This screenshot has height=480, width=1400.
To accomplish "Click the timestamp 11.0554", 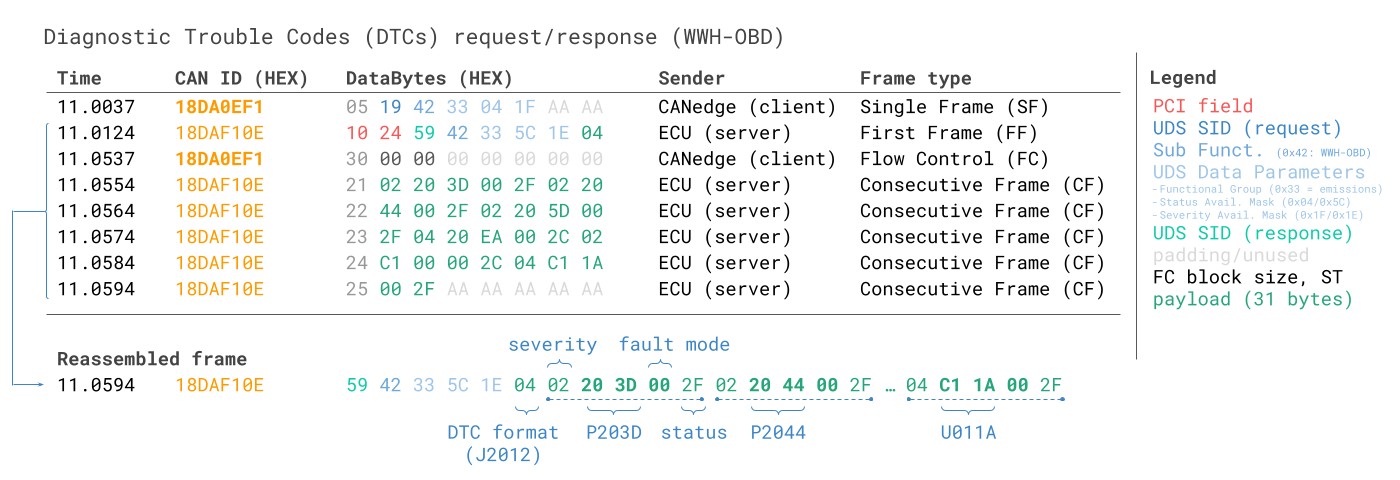I will tap(96, 185).
